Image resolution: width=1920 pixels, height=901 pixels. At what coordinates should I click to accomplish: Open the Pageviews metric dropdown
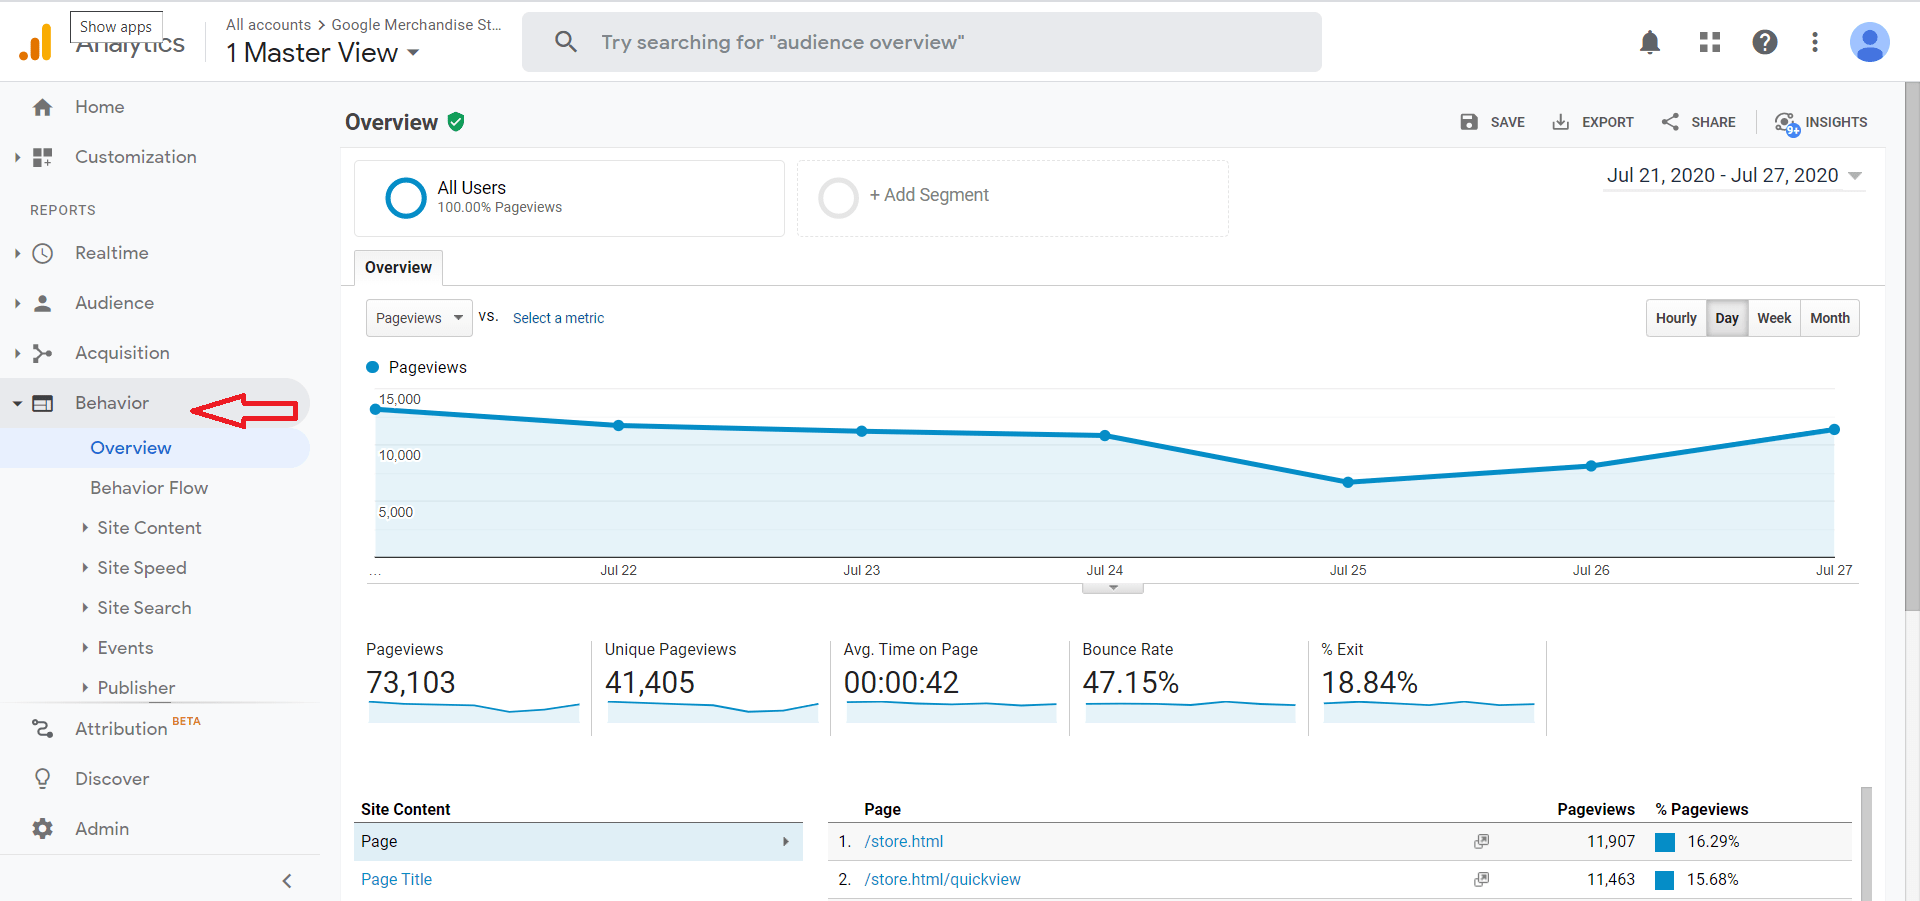pyautogui.click(x=419, y=318)
